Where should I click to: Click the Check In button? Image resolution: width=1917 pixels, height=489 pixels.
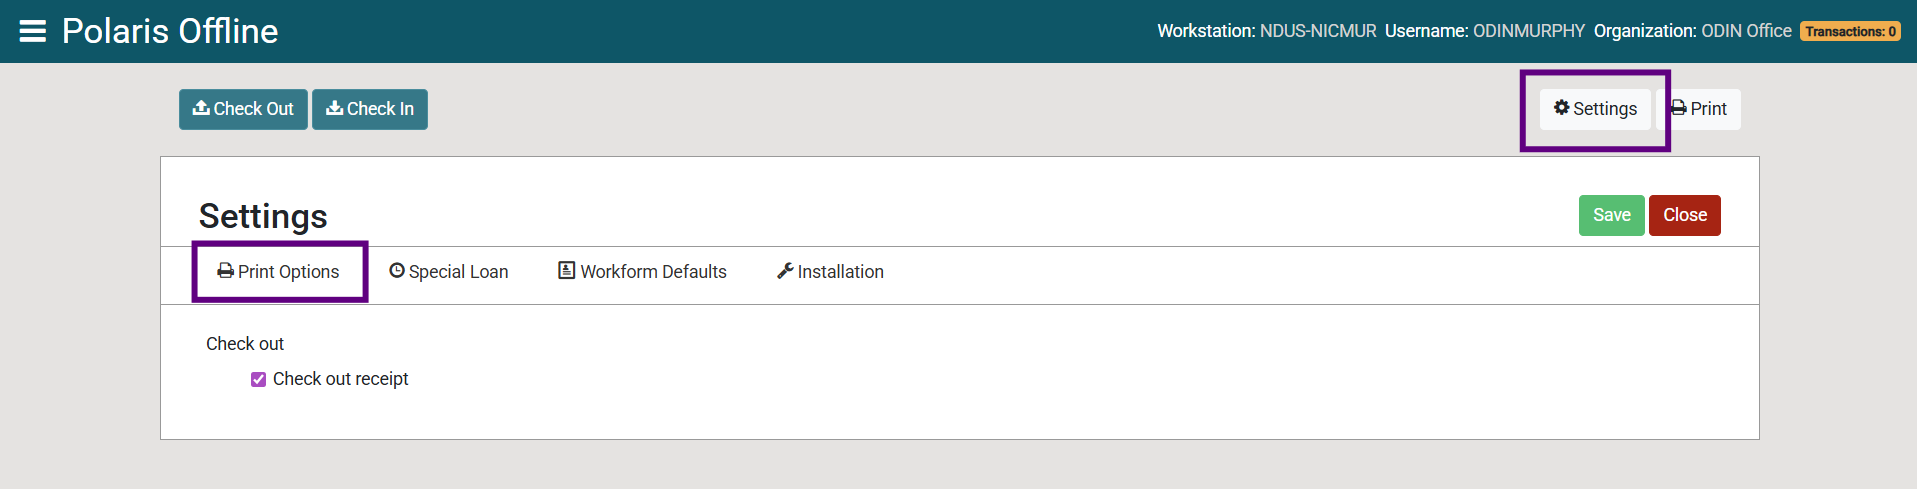tap(370, 109)
